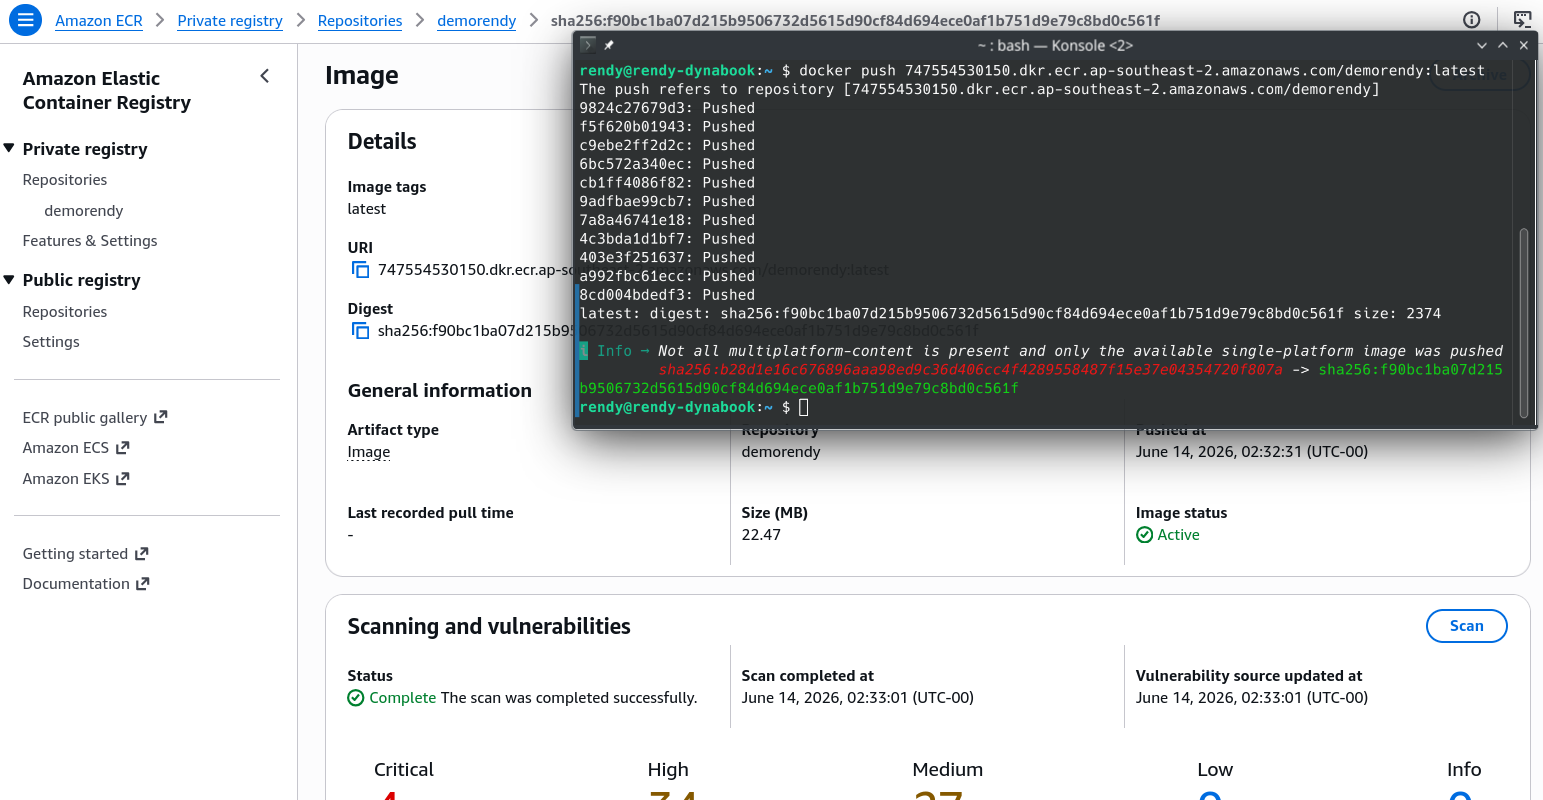Click the info circle icon in header

(1472, 19)
